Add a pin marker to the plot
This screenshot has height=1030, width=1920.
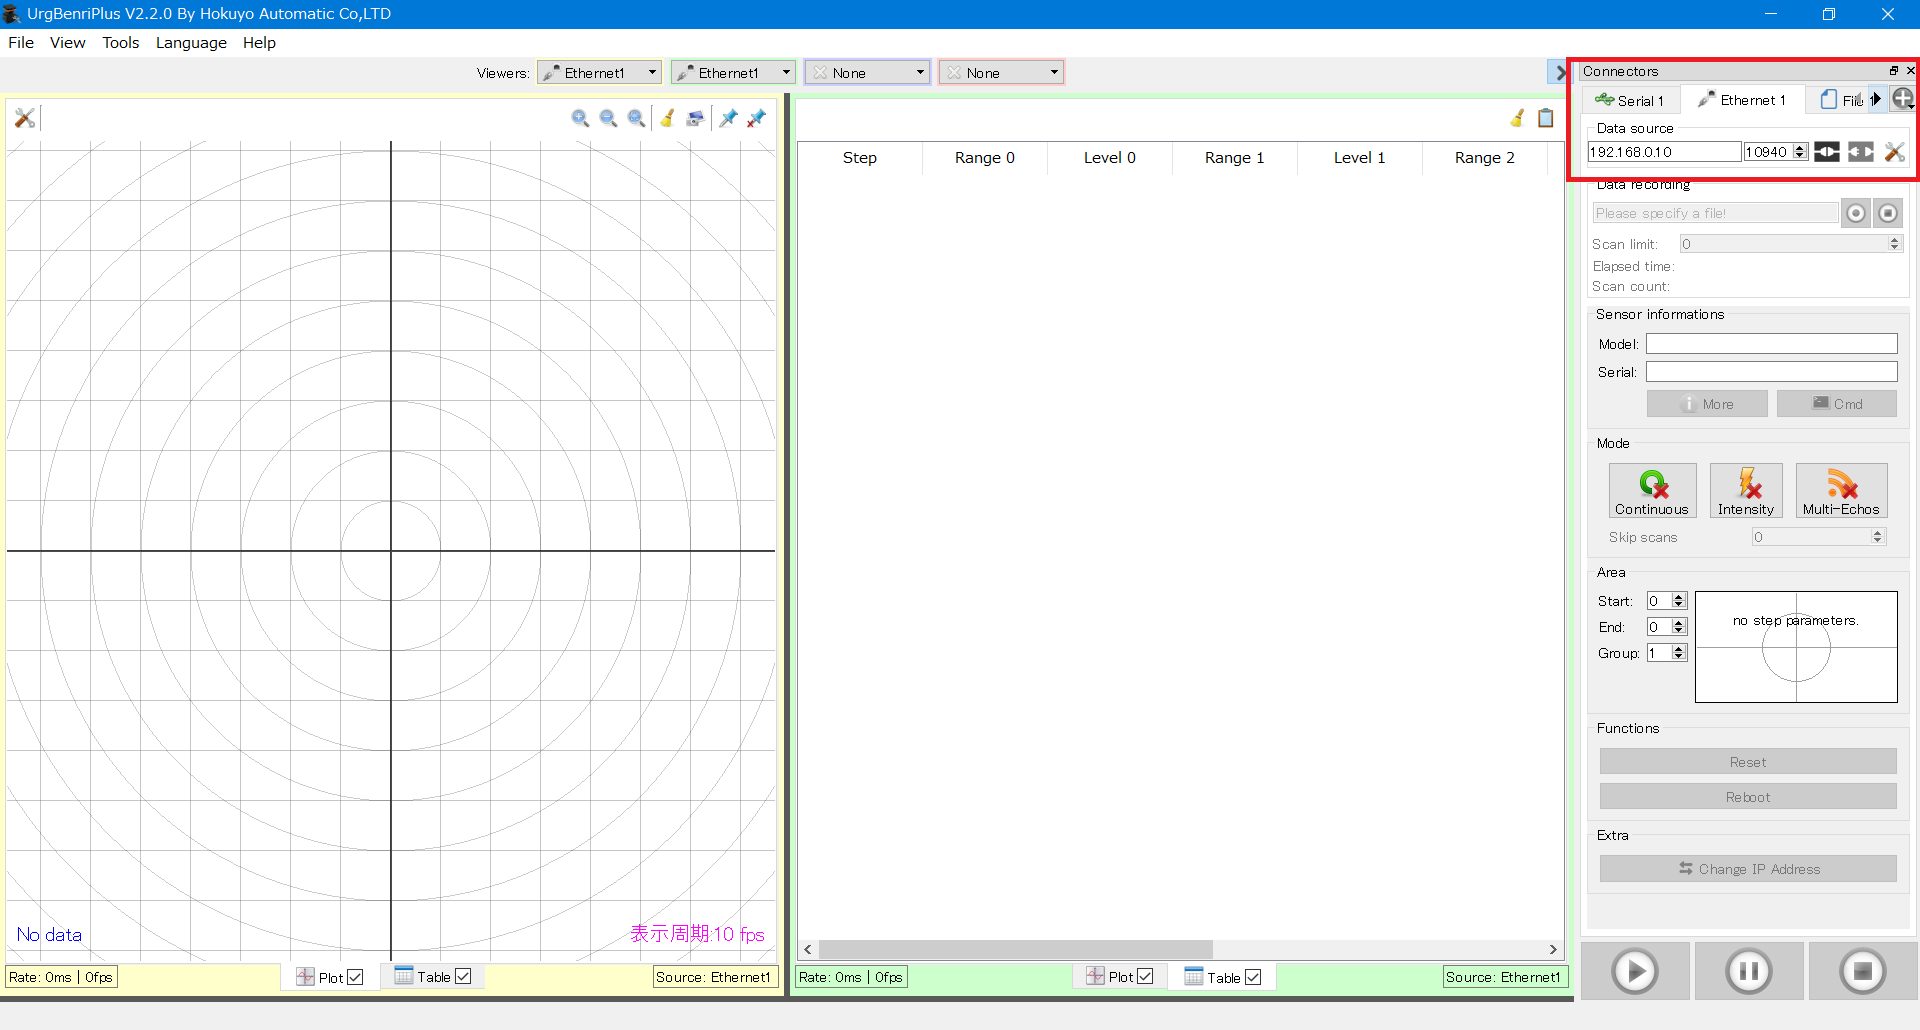[x=728, y=118]
